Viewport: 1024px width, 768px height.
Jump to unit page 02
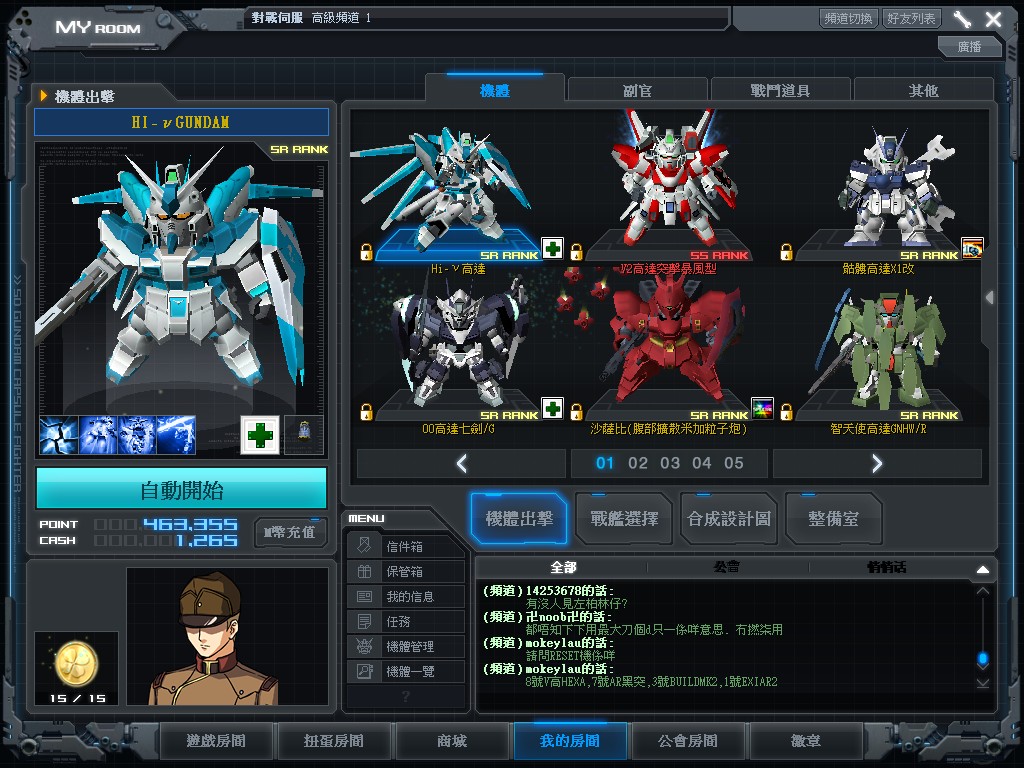pos(637,463)
